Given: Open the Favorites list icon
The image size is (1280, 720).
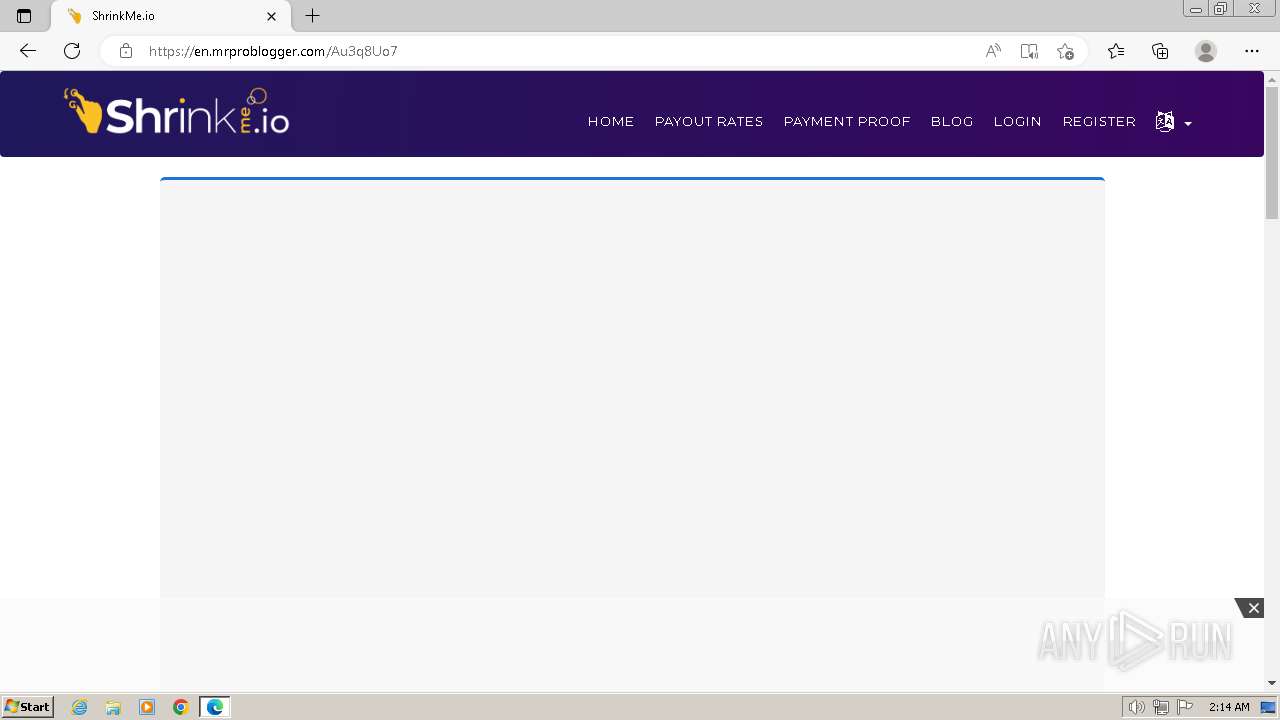Looking at the screenshot, I should click(1116, 51).
